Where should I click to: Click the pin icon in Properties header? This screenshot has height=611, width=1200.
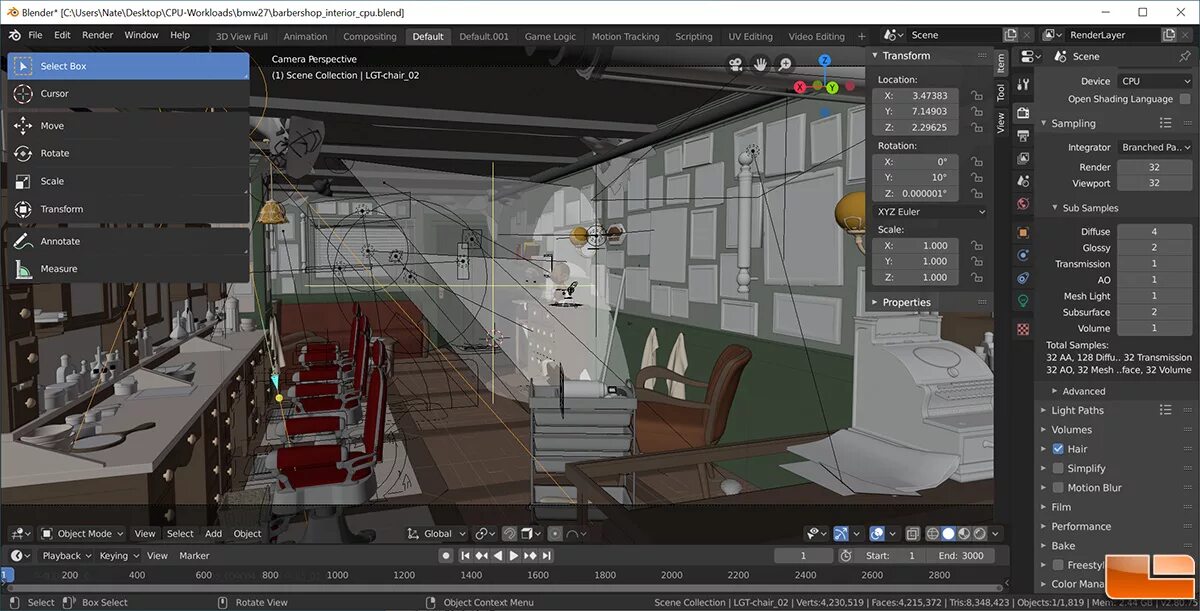pos(1186,57)
